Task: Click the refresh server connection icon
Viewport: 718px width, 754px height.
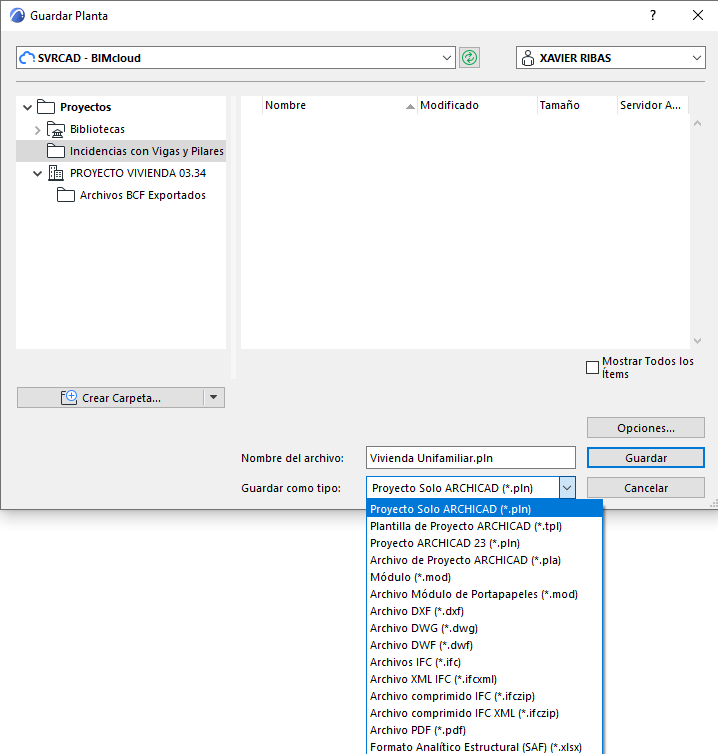Action: [x=469, y=58]
